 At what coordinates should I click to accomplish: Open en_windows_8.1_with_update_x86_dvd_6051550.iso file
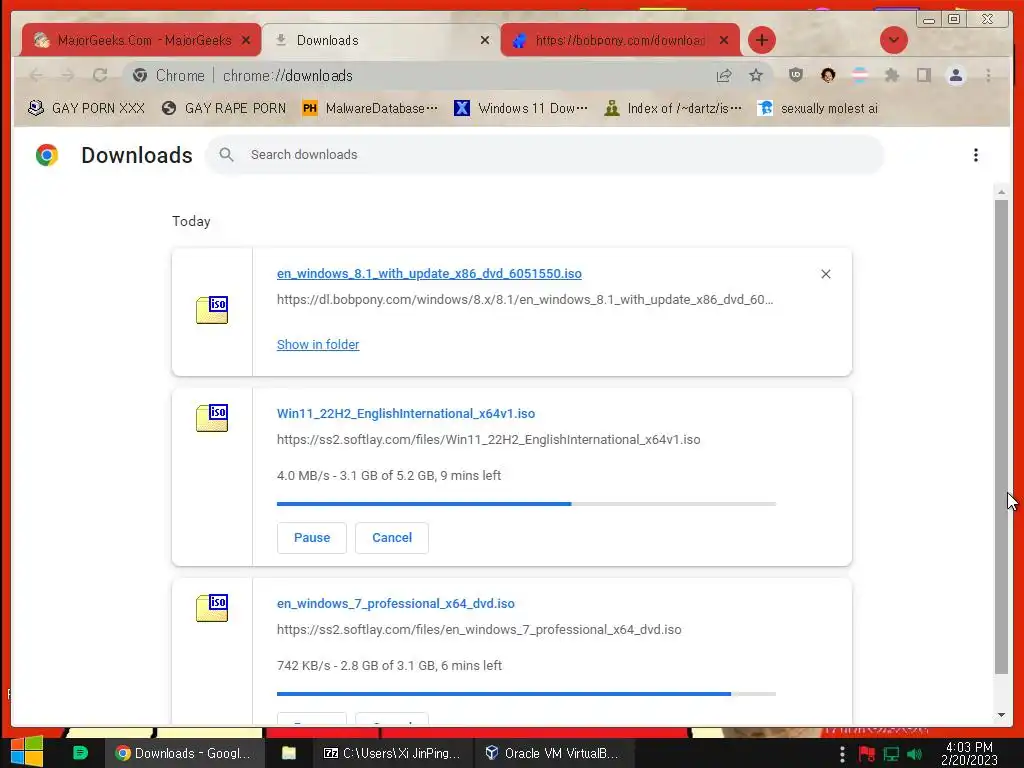click(x=429, y=274)
